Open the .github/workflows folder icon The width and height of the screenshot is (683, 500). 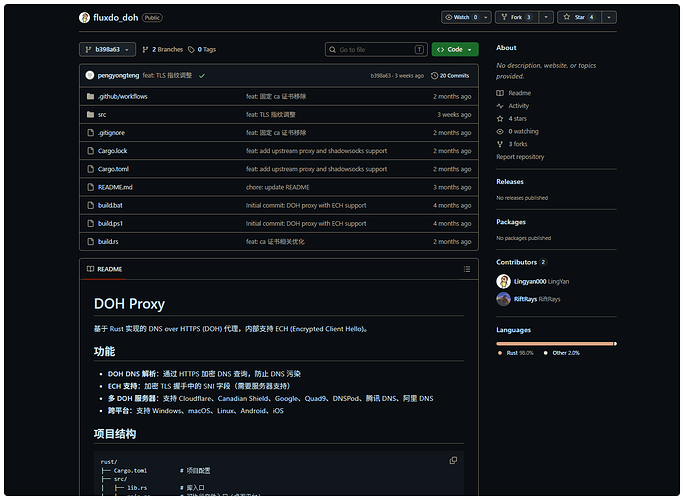tap(90, 96)
